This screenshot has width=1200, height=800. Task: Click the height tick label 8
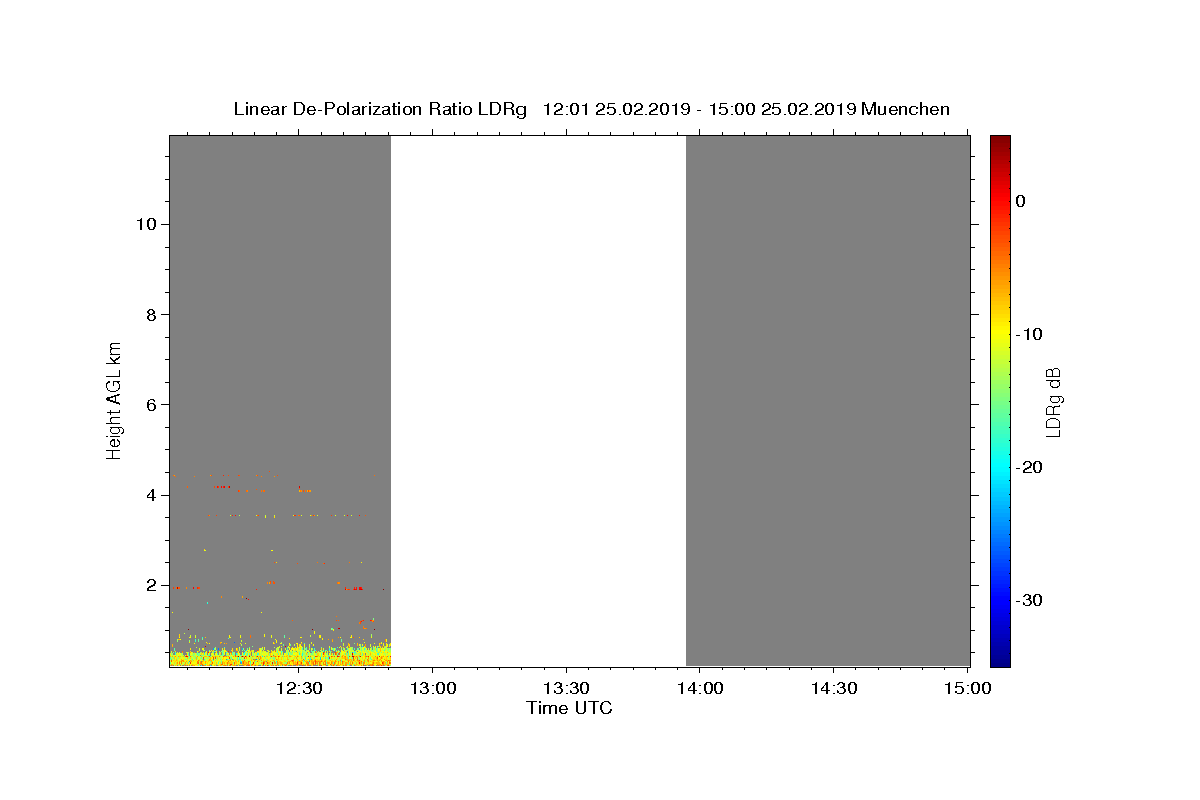pyautogui.click(x=150, y=314)
